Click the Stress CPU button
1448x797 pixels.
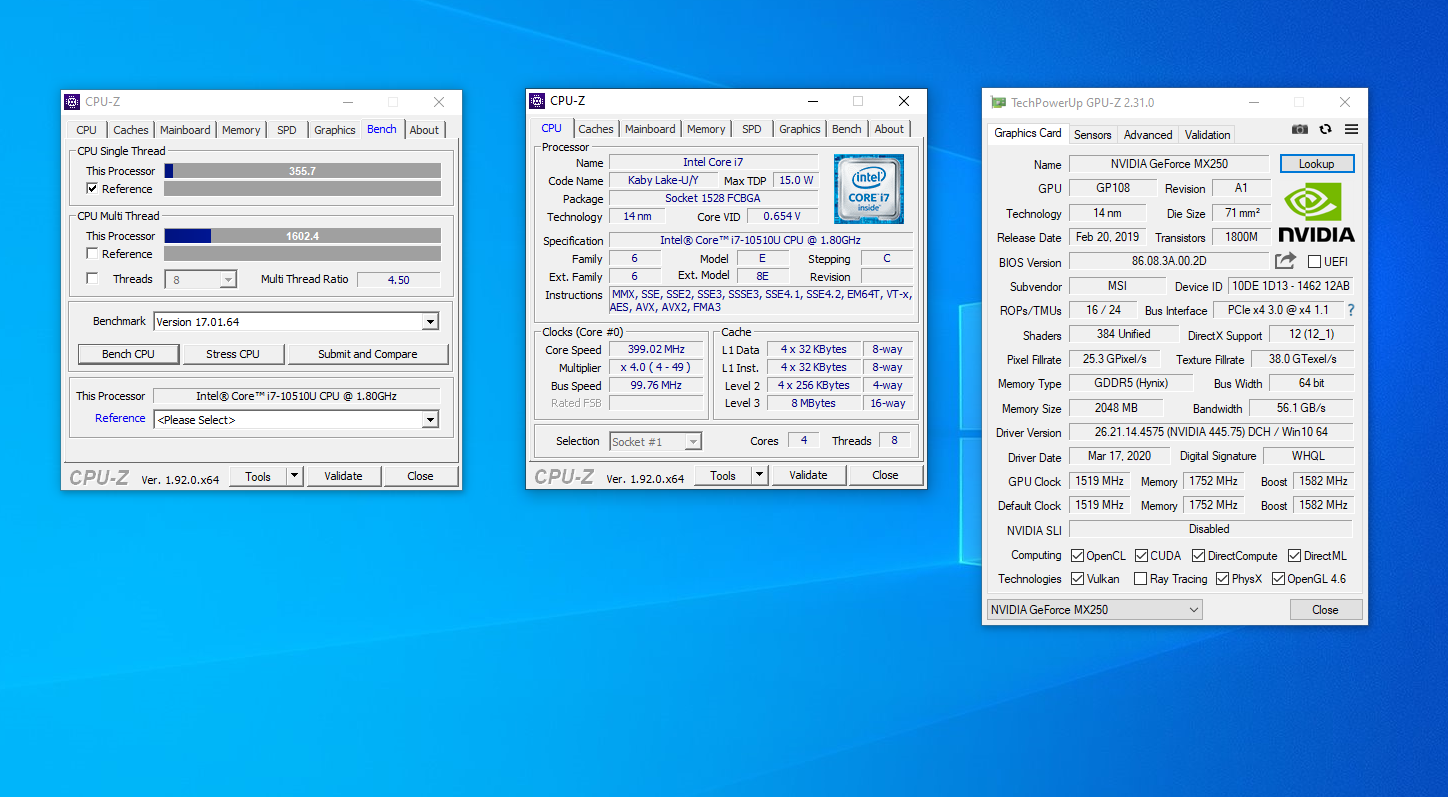click(233, 354)
